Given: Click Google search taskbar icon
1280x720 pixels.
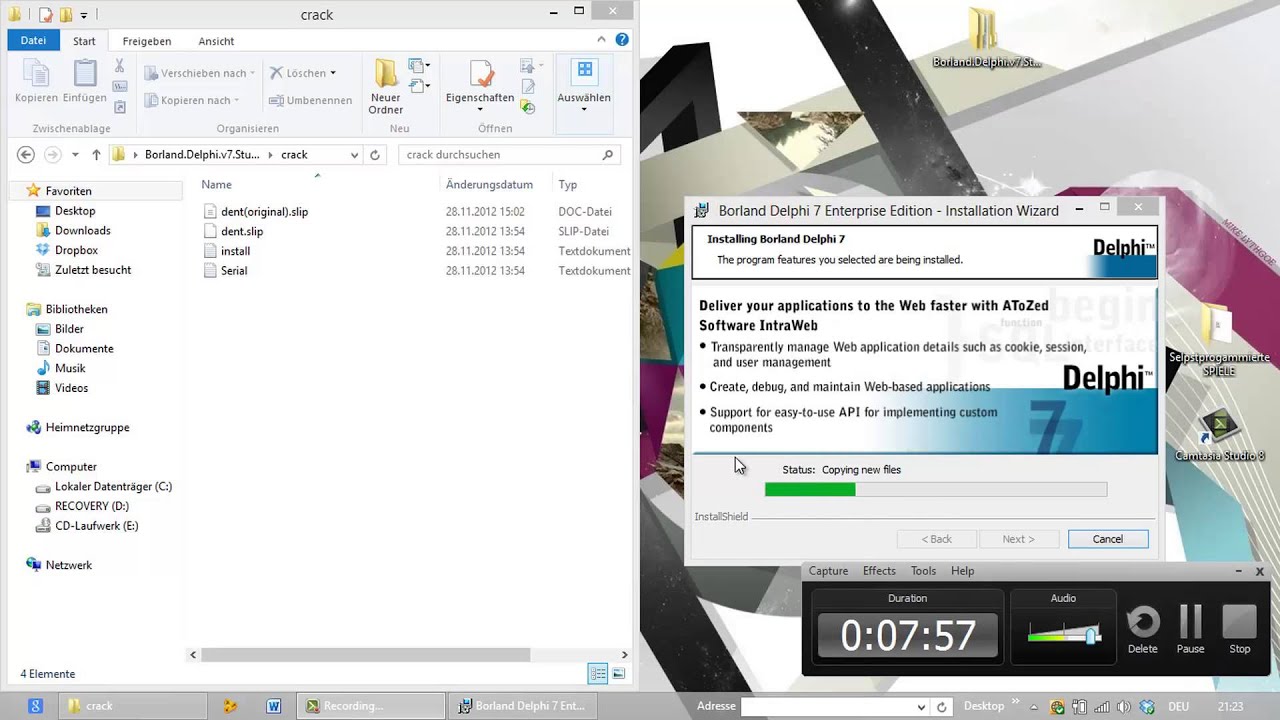Looking at the screenshot, I should [x=35, y=706].
